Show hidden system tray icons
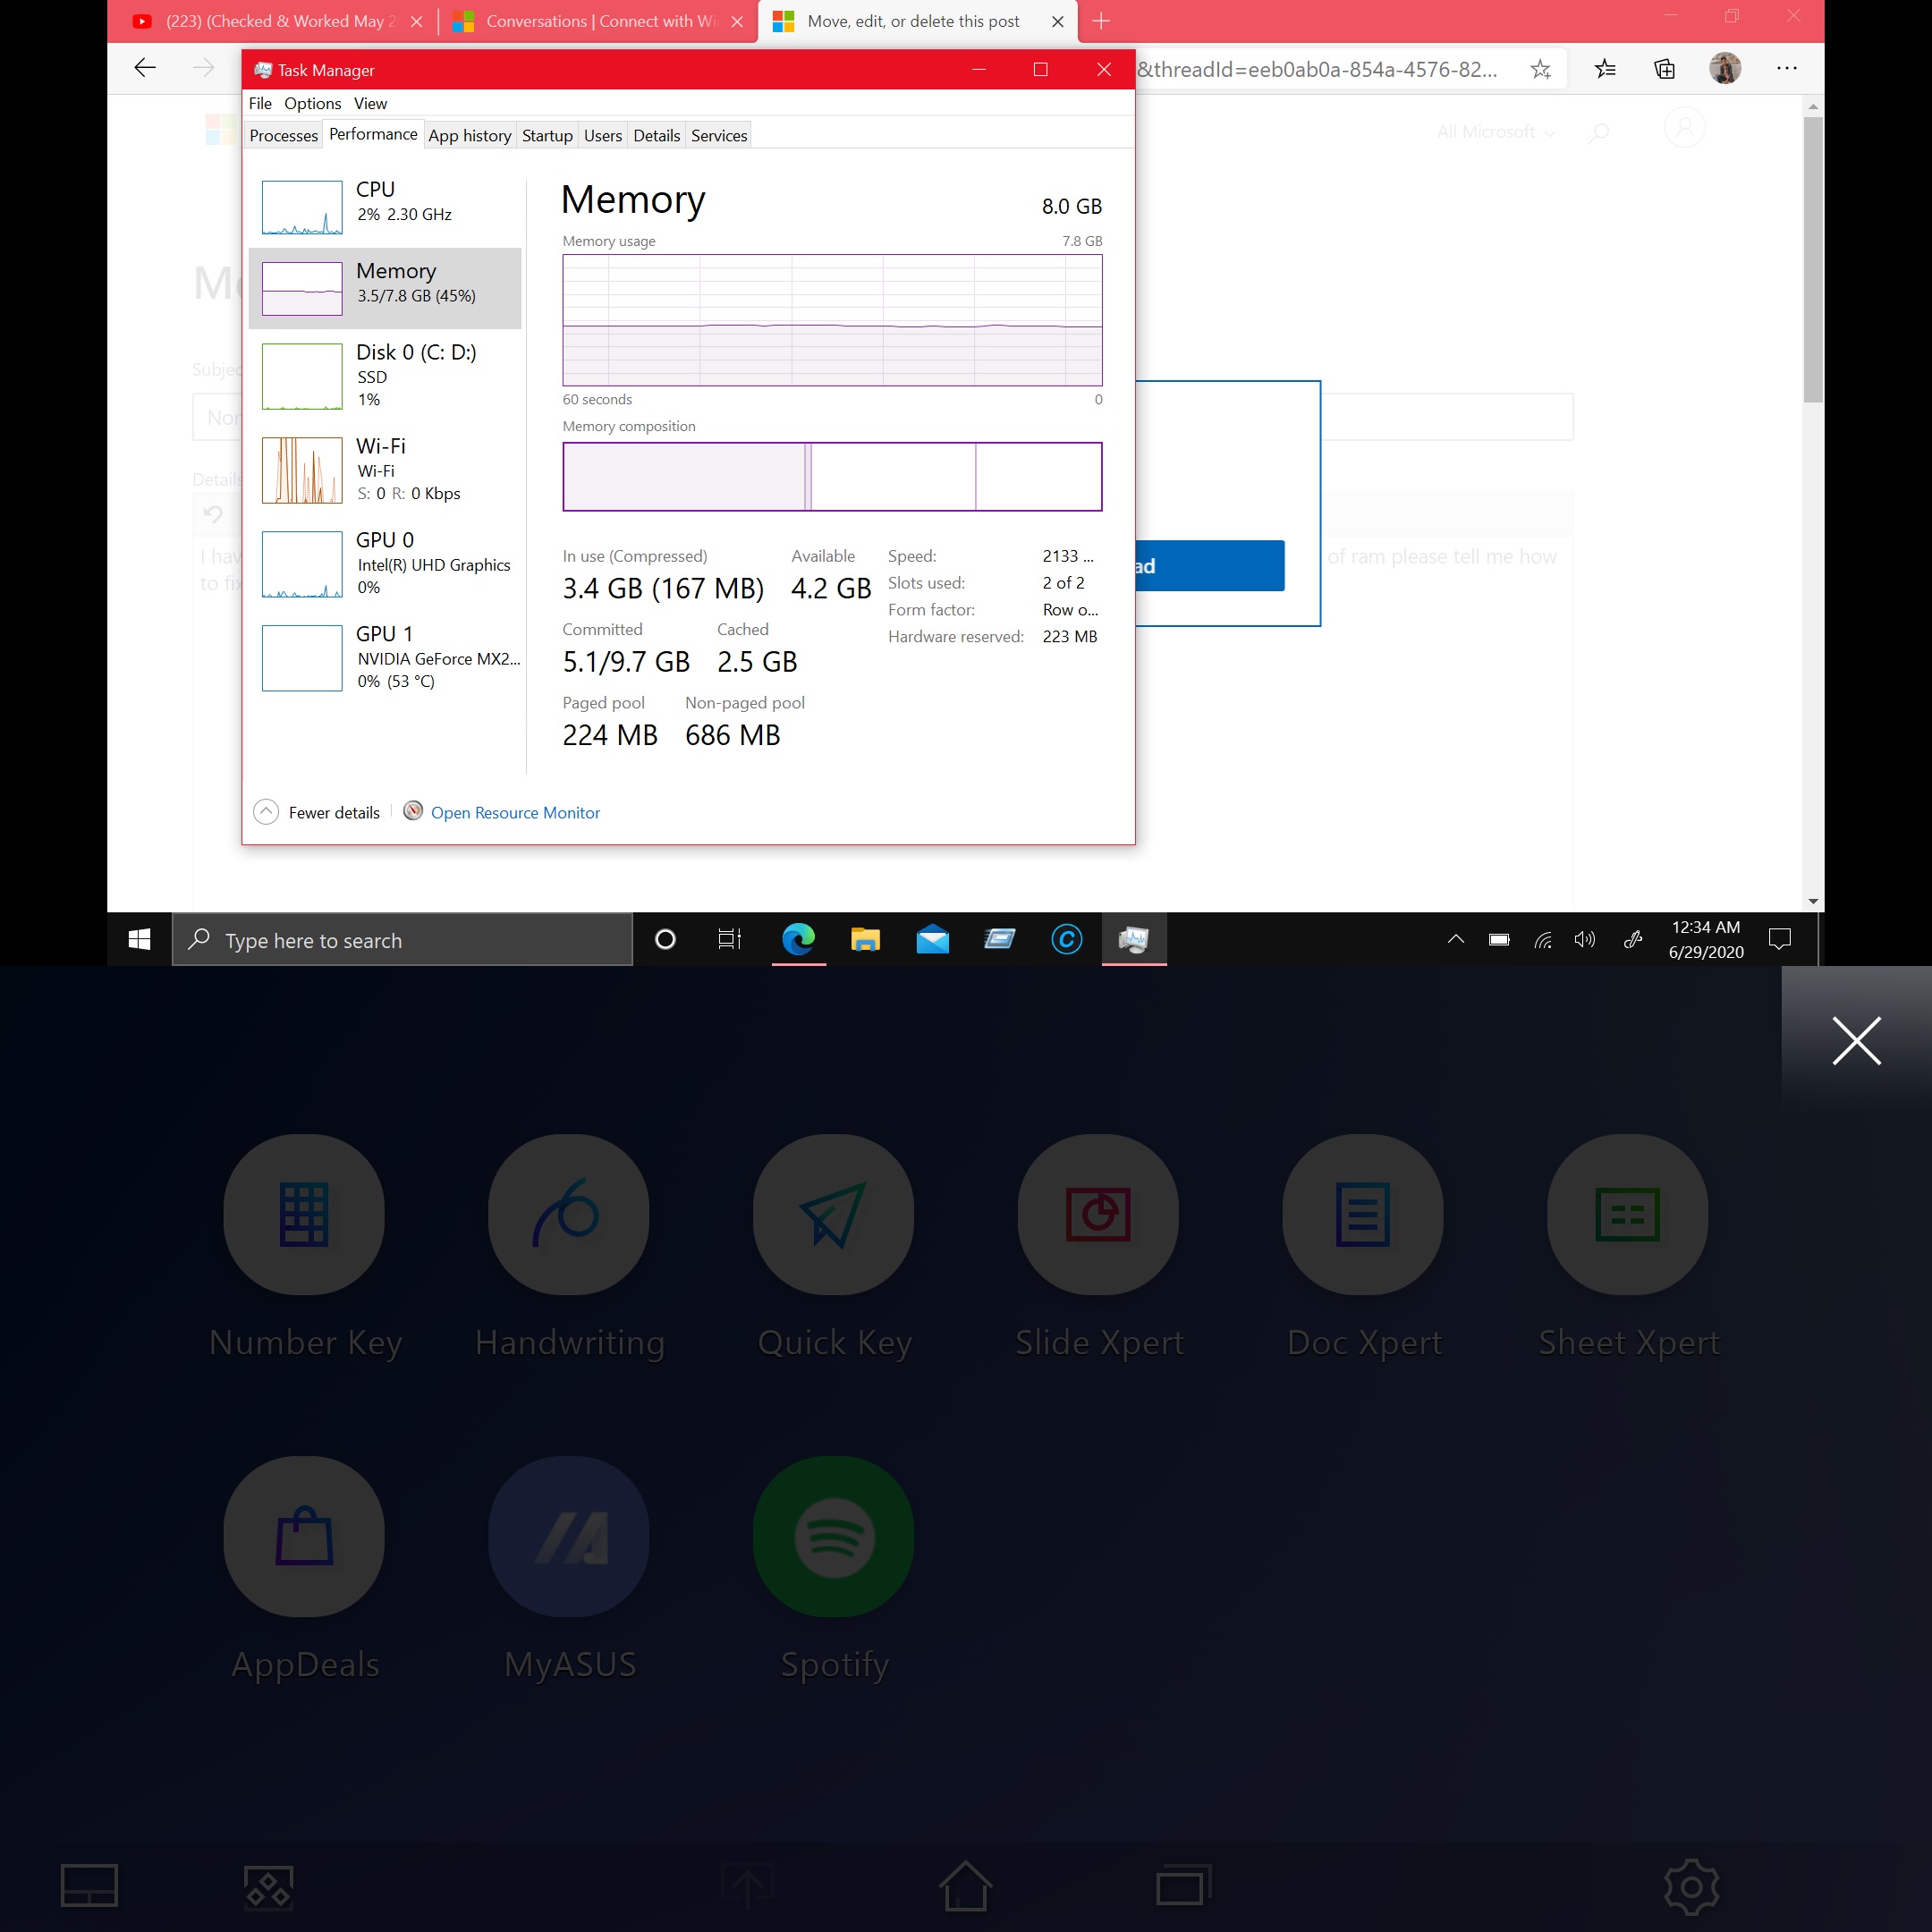Screen dimensions: 1932x1932 coord(1456,939)
